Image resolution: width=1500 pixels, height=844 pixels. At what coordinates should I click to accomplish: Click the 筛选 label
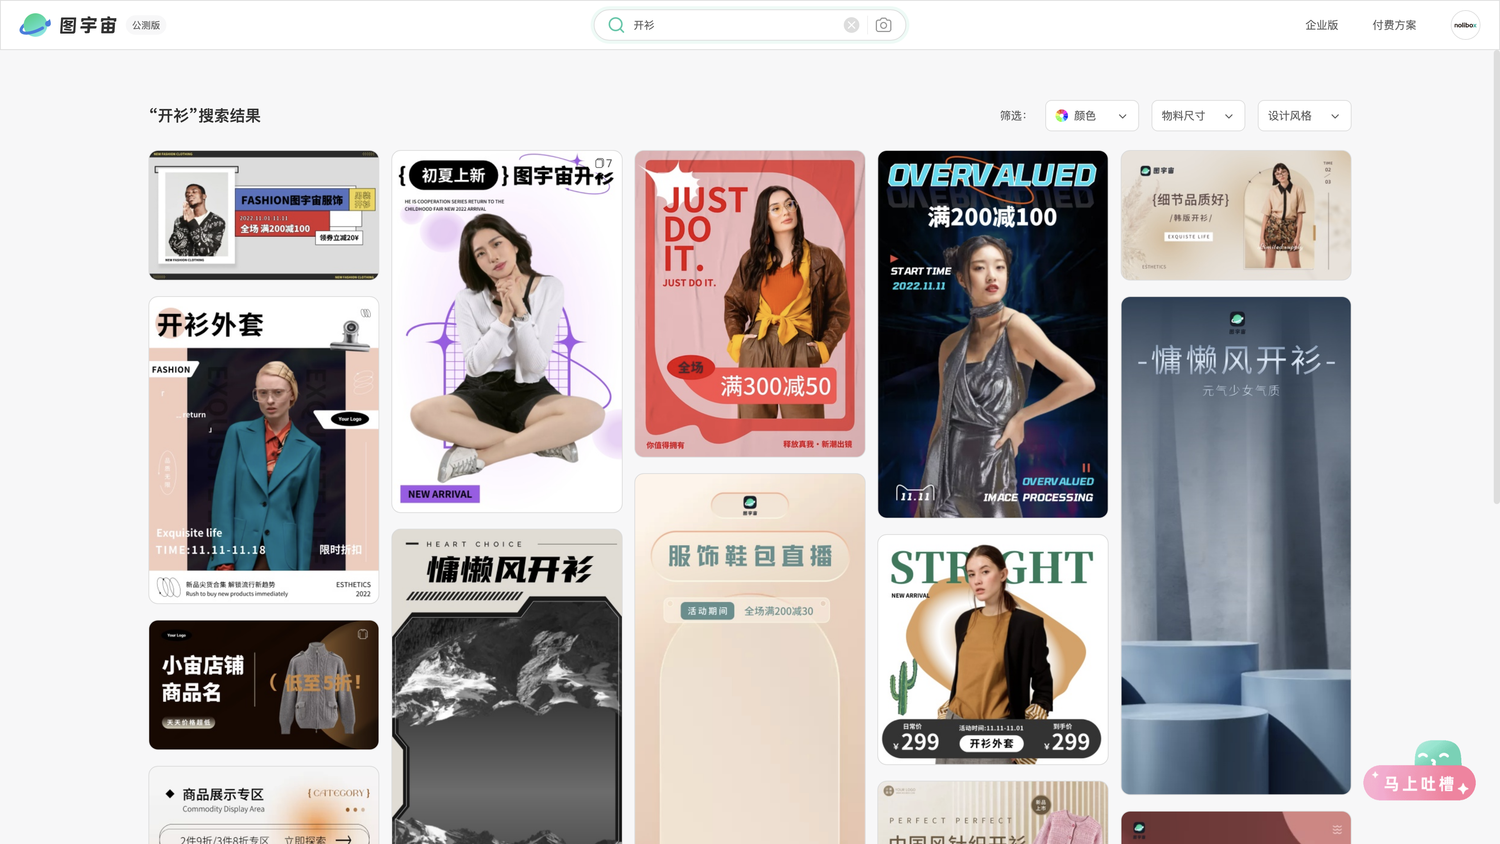tap(1013, 116)
